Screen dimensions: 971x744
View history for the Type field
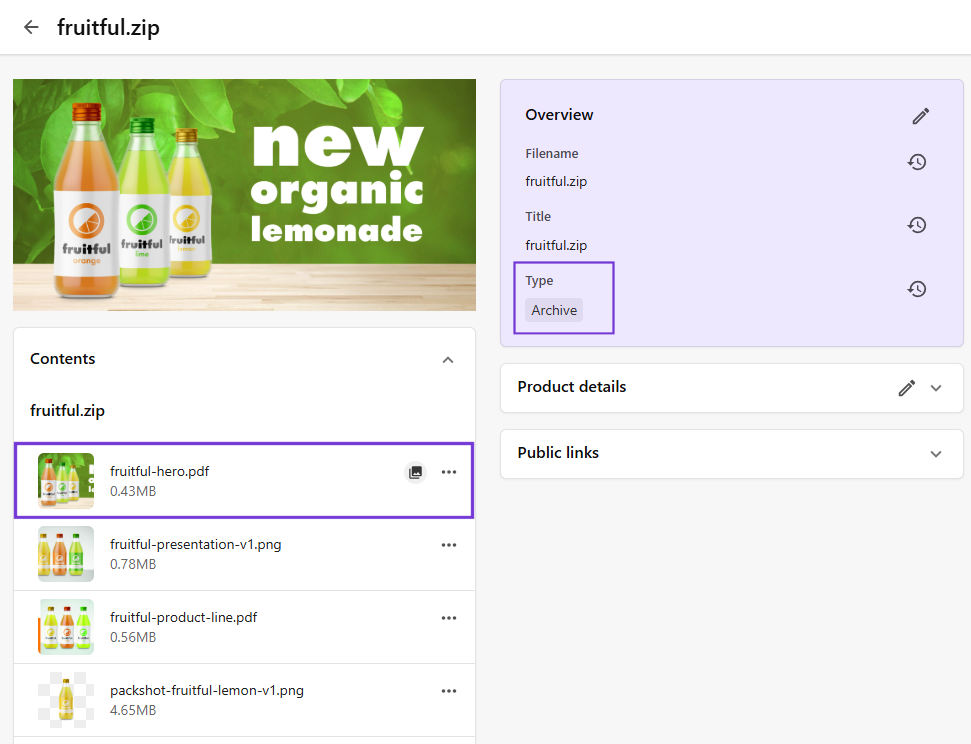click(x=917, y=289)
